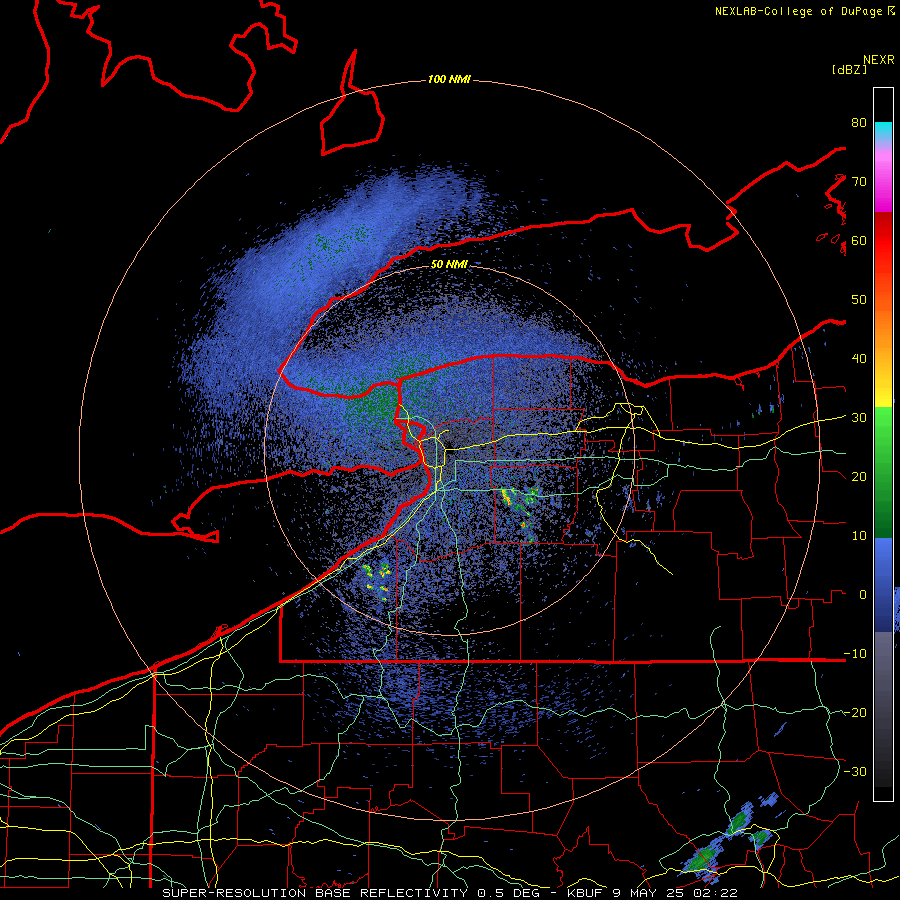Viewport: 900px width, 900px height.
Task: Click the green-blue echo band in the bottom-right corner
Action: [730, 836]
